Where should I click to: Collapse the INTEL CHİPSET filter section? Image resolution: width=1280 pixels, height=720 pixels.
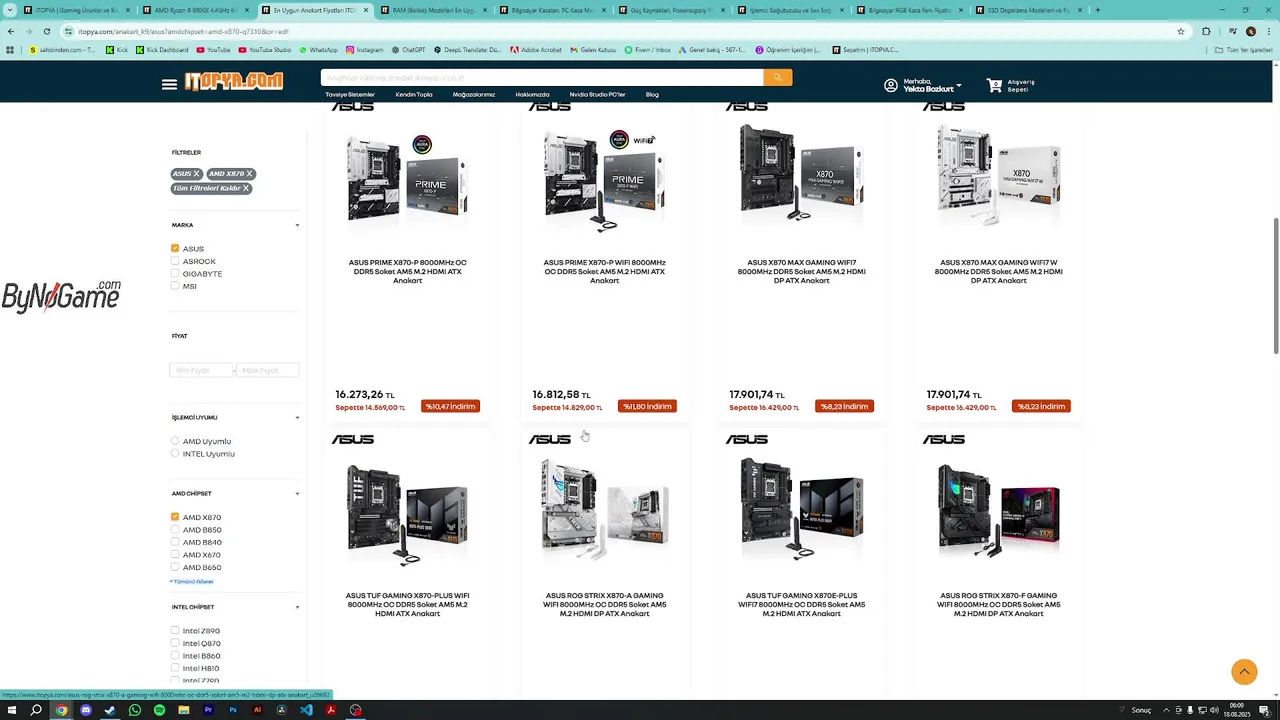pos(297,607)
